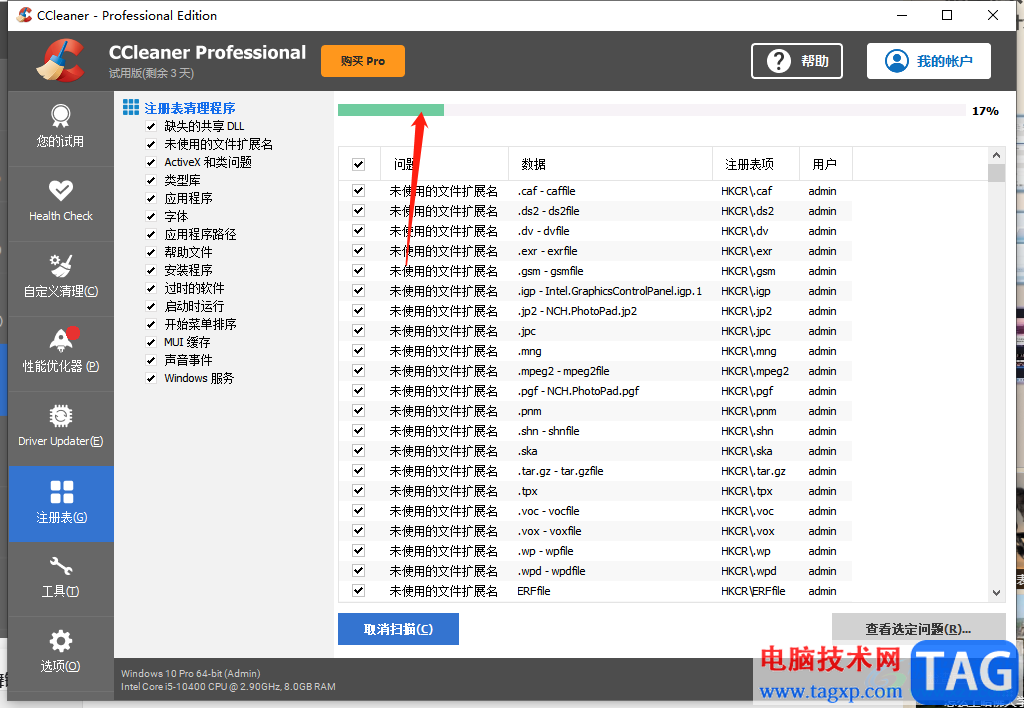Toggle 未使用的文件扩展名 category checkbox
1024x708 pixels.
click(151, 144)
